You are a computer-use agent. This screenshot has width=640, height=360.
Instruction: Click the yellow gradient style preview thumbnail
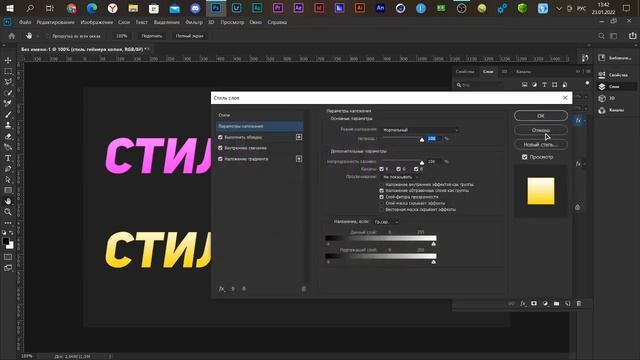tap(541, 191)
